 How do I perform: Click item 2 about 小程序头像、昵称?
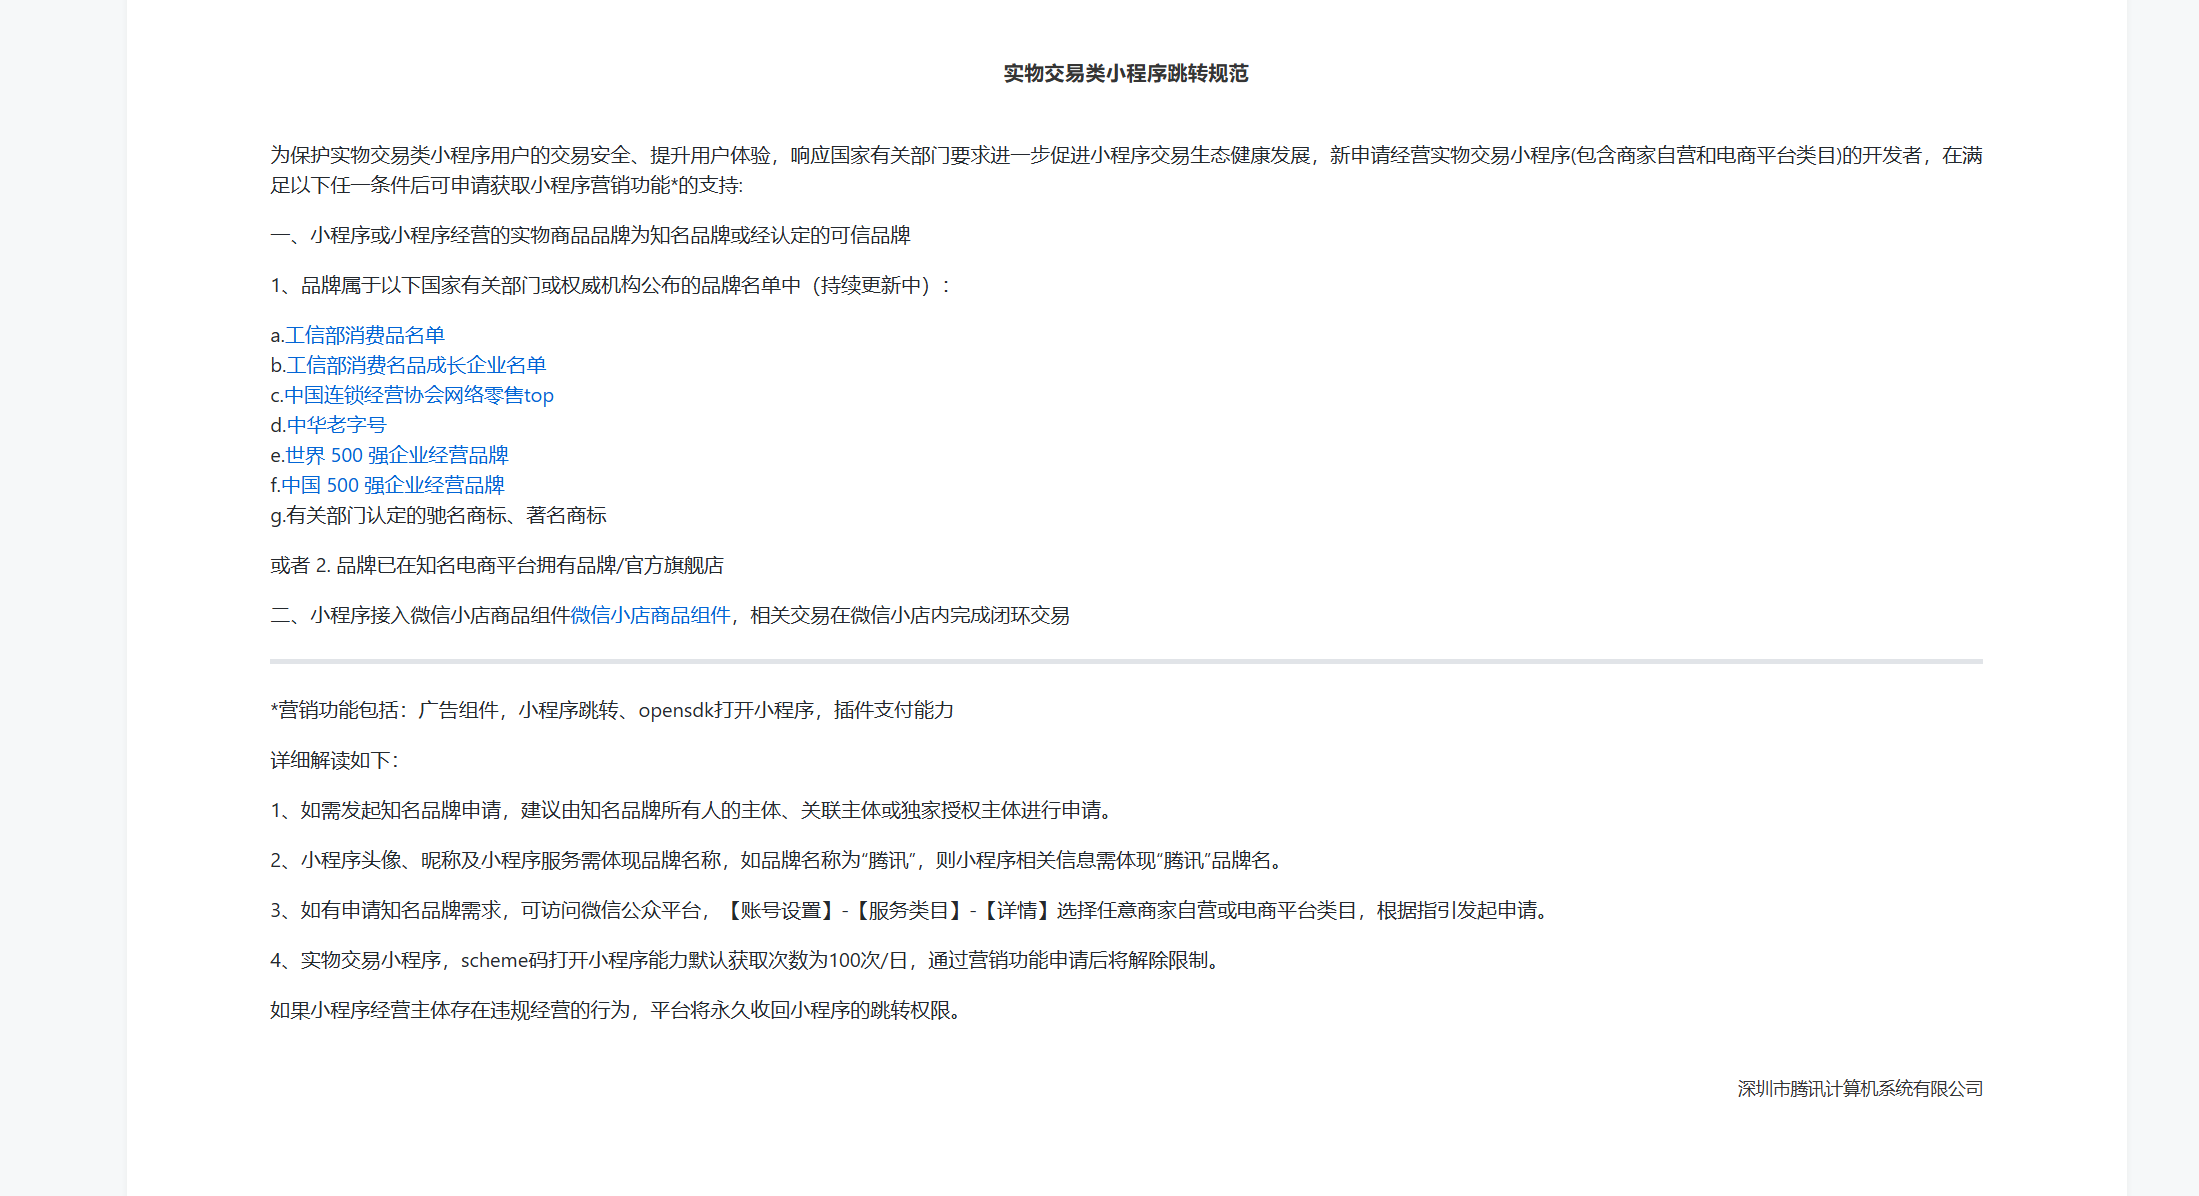(777, 860)
